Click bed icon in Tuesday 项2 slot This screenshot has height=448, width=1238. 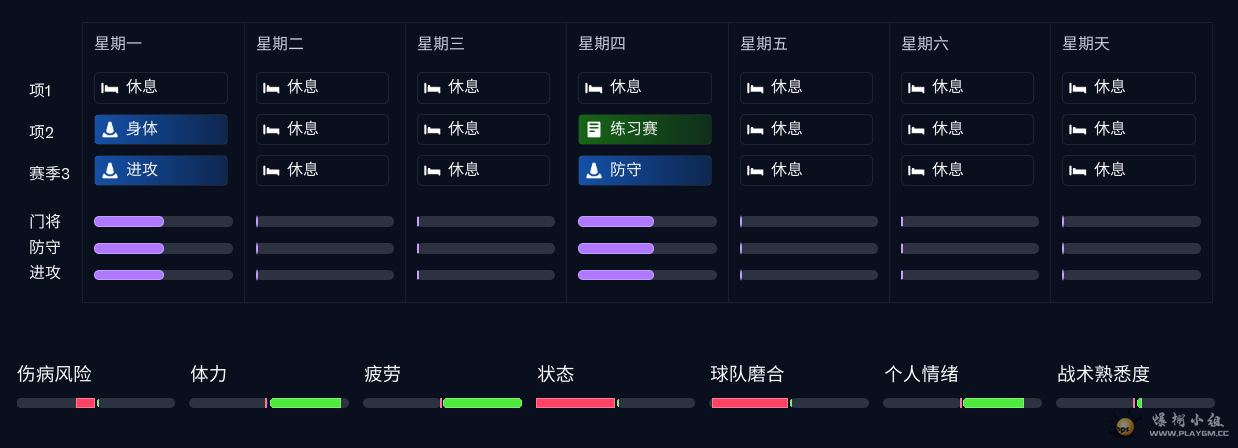(x=271, y=129)
